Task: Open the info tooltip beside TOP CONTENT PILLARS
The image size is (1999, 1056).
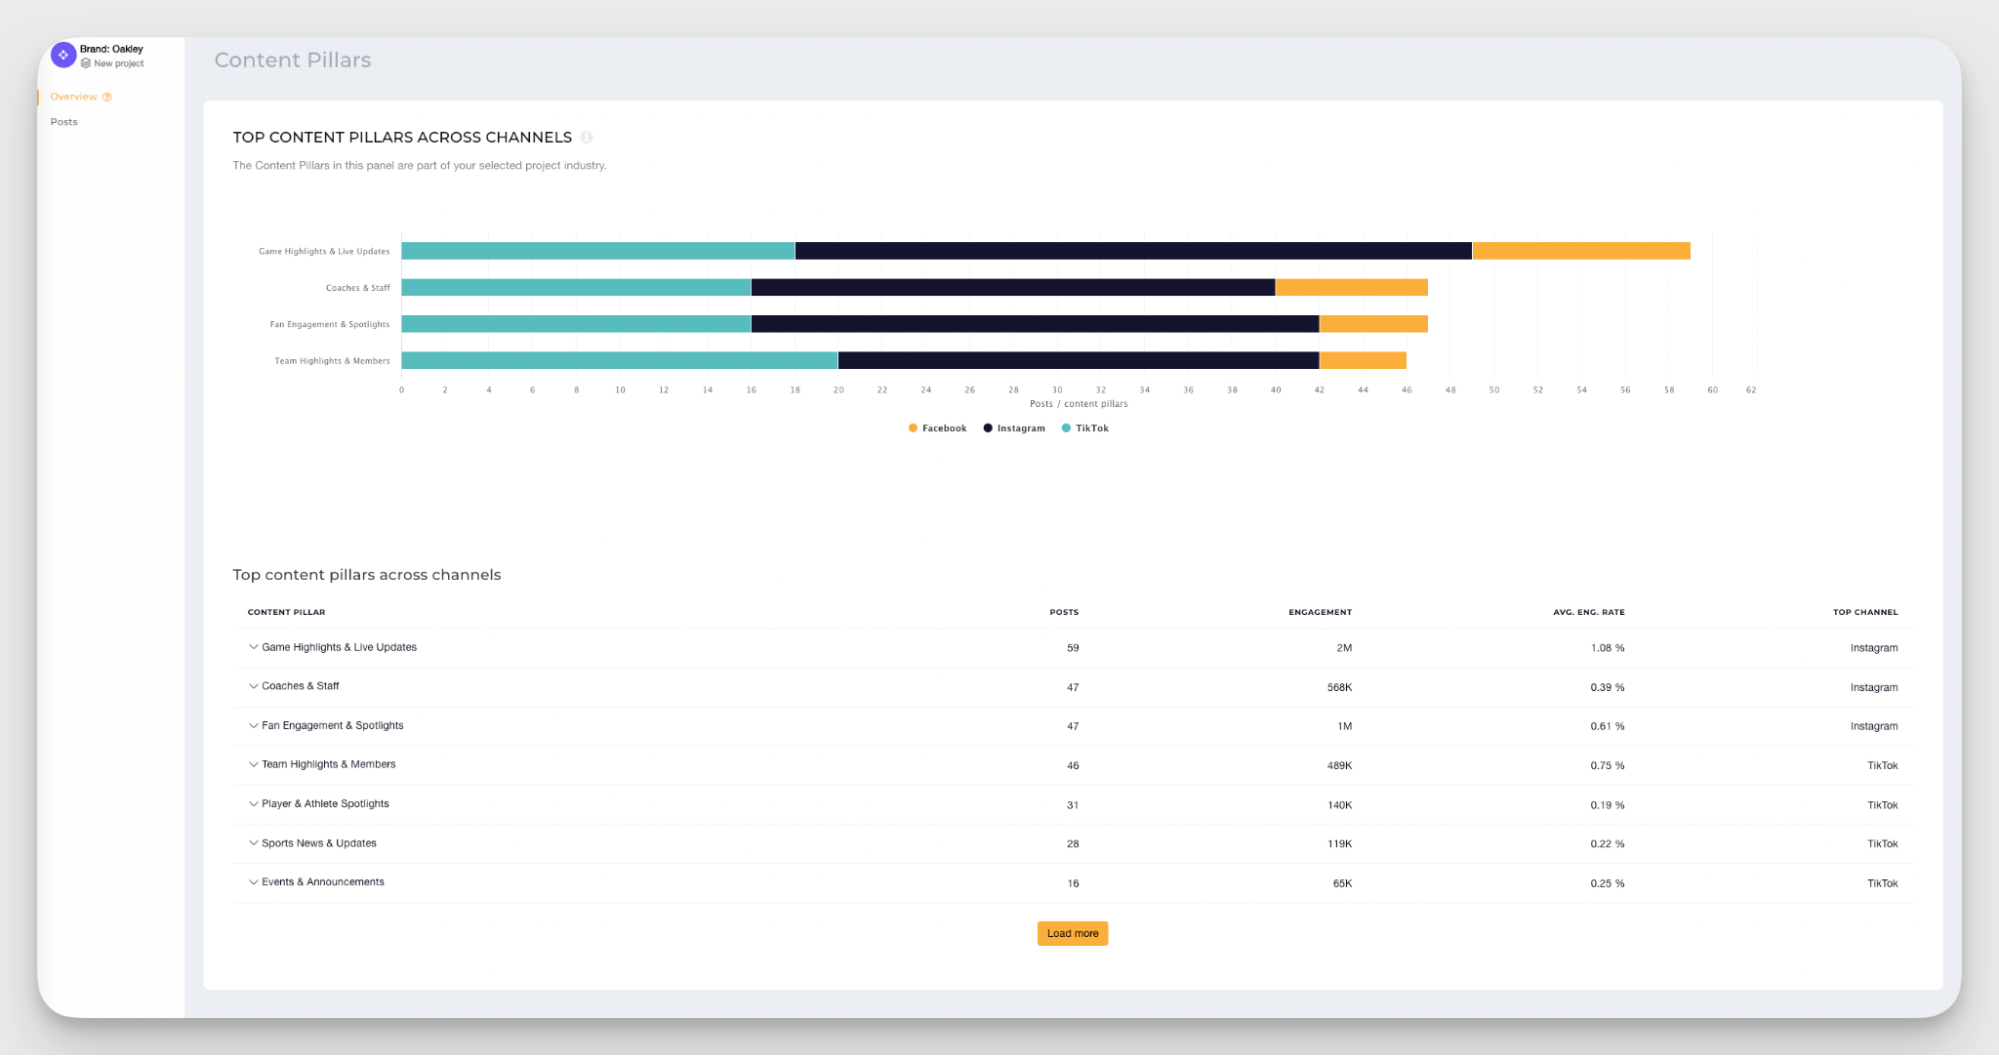Action: [x=586, y=137]
